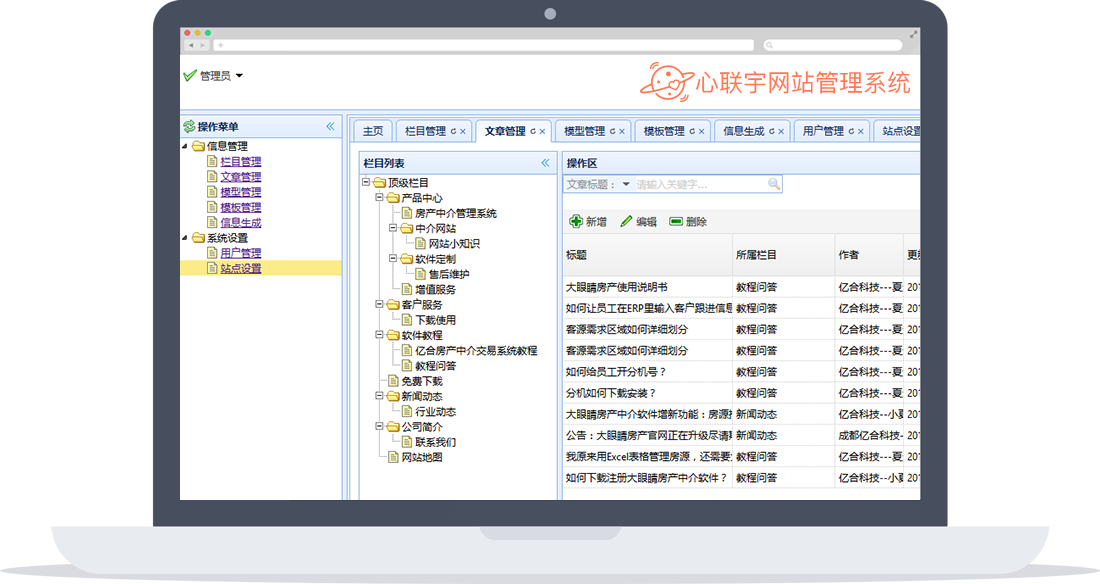Click the pencil 编辑 icon

pos(626,222)
